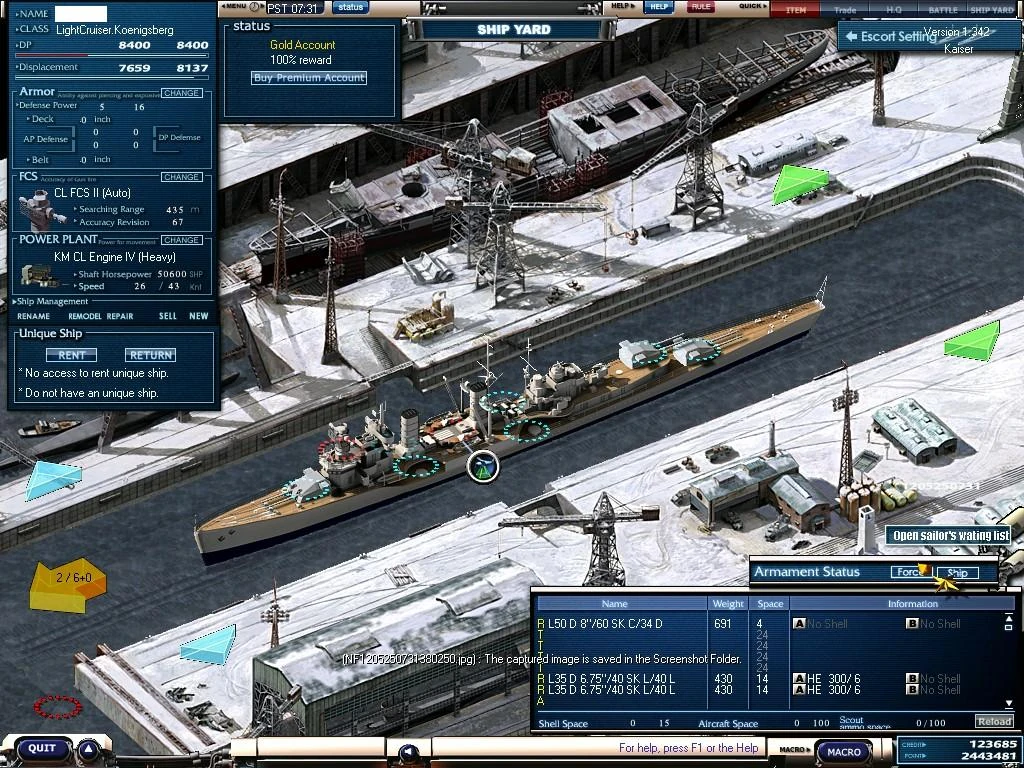The width and height of the screenshot is (1024, 768).
Task: Click the red RULE icon in top bar
Action: tap(699, 7)
